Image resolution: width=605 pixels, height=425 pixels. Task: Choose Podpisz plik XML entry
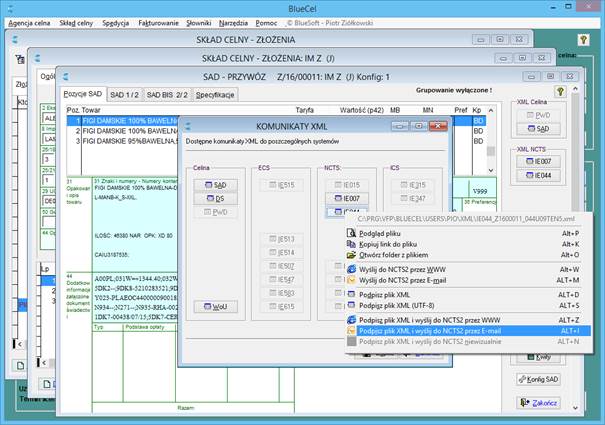[468, 295]
